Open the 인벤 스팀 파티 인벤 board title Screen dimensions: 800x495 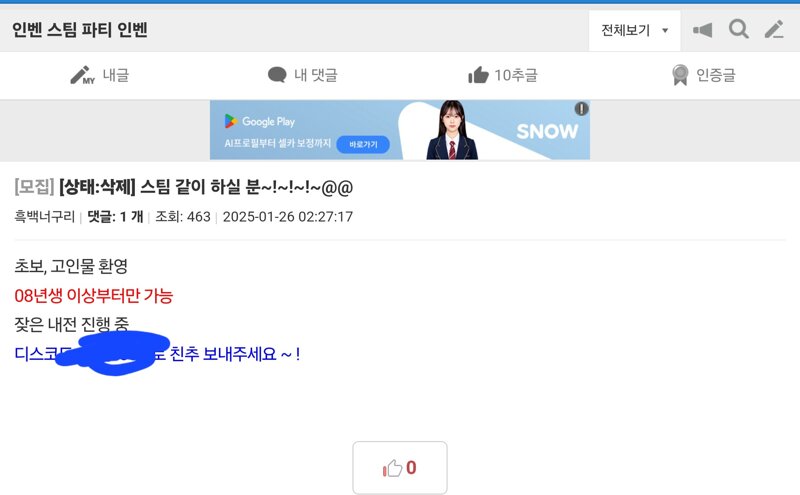pyautogui.click(x=80, y=30)
